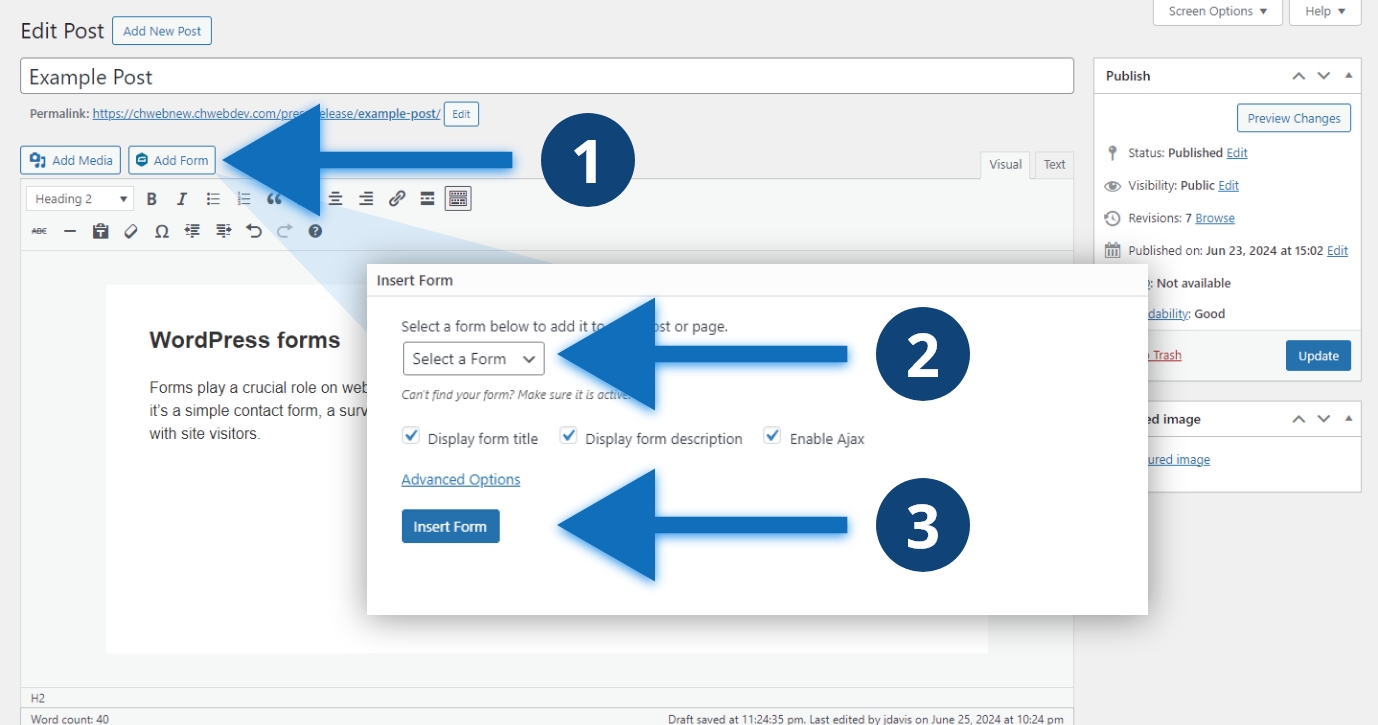
Task: Toggle the toolbar kitchen sink icon
Action: coord(458,199)
